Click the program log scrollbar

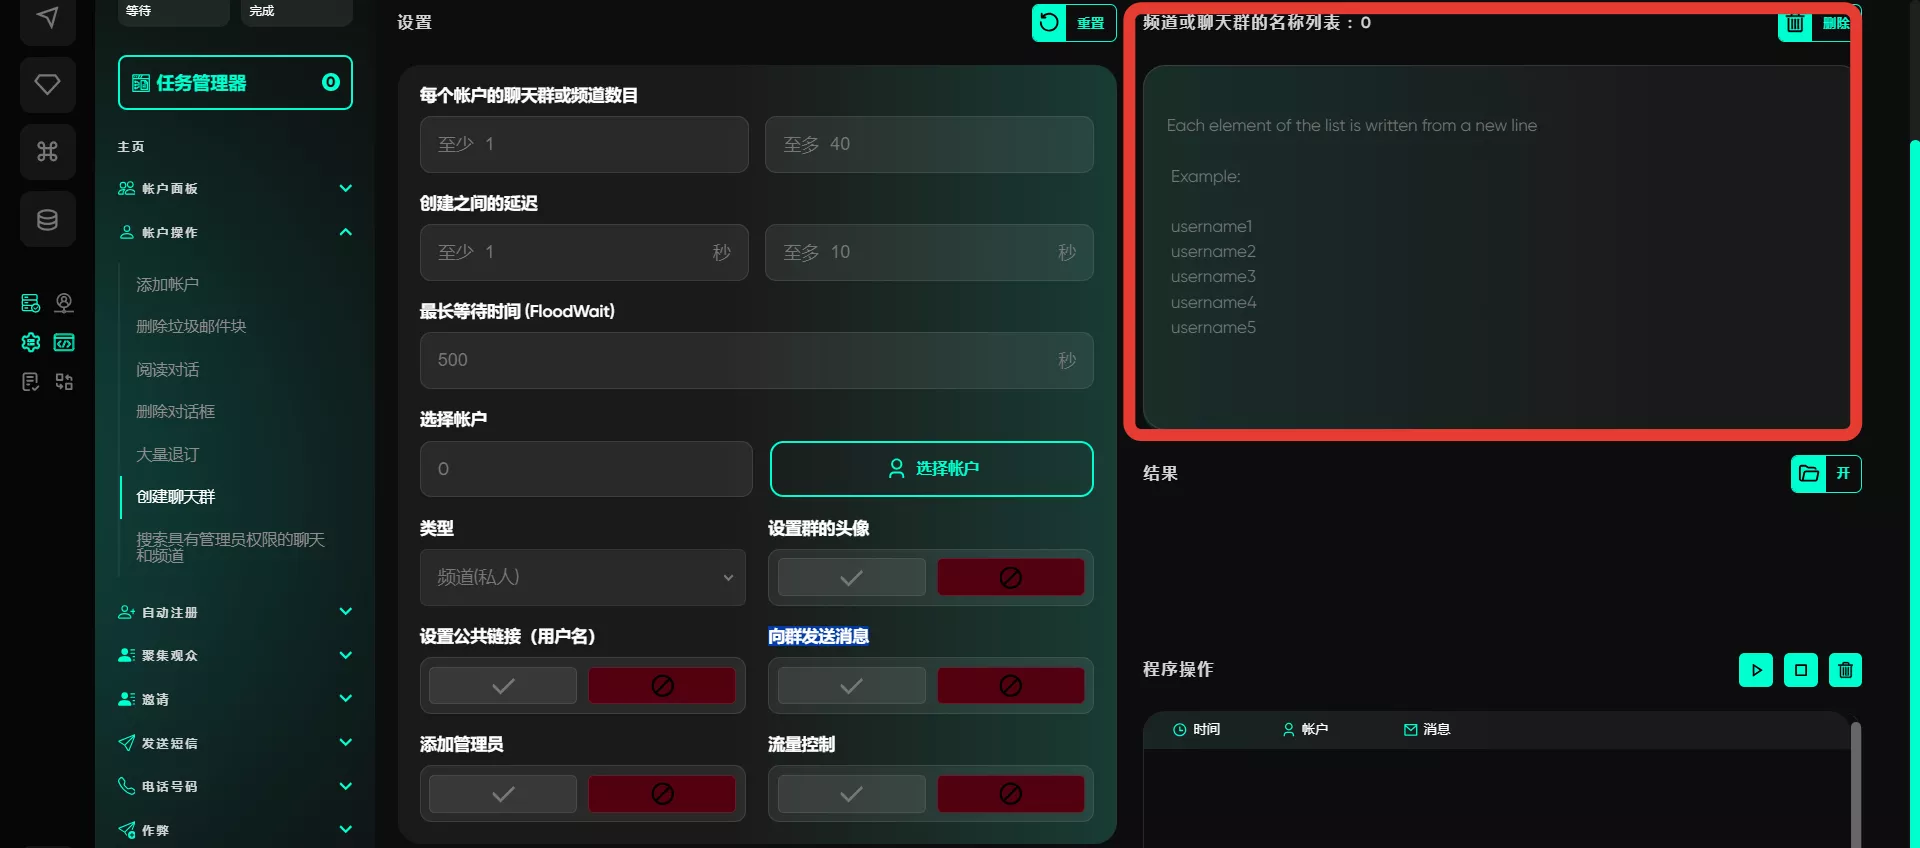pos(1856,785)
